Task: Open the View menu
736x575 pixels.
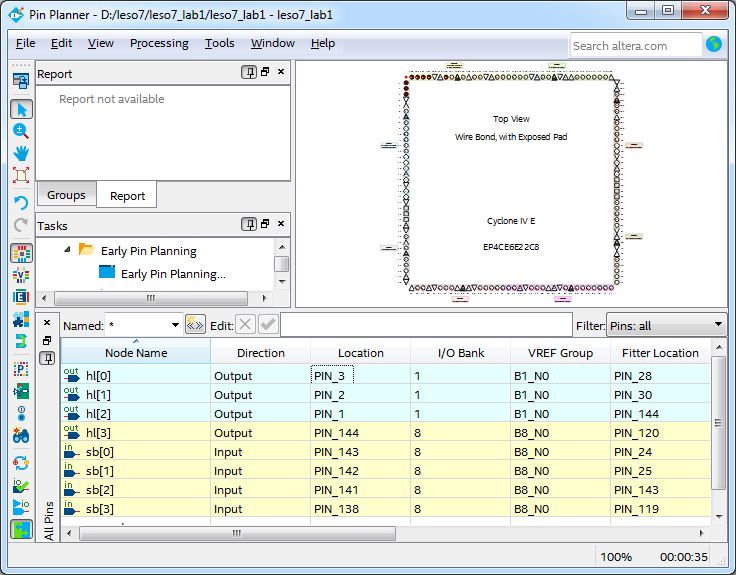Action: 100,43
